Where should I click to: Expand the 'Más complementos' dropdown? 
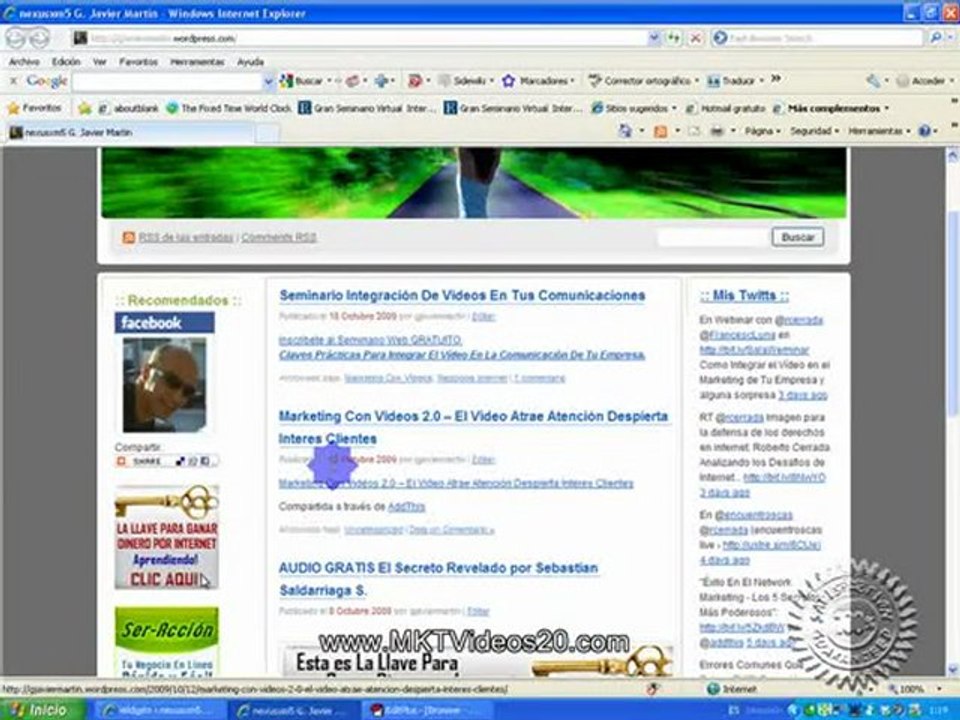tap(886, 108)
